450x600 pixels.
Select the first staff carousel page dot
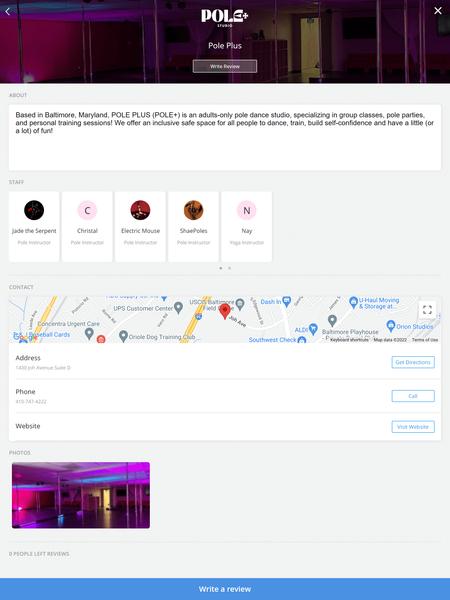tap(220, 268)
